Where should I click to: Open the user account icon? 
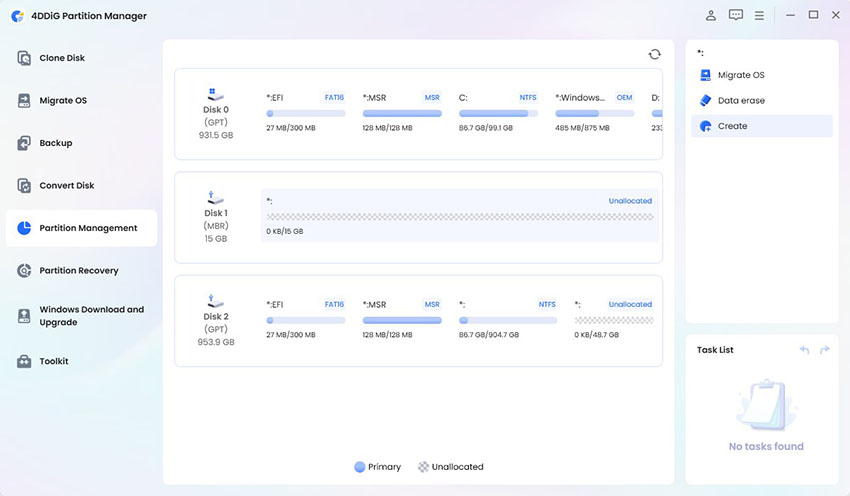click(711, 15)
